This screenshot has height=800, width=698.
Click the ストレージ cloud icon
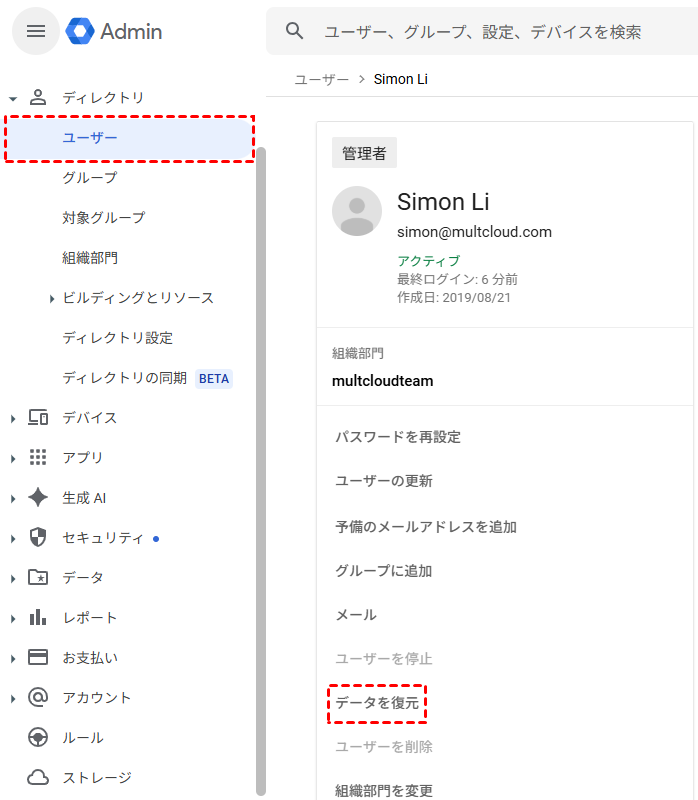(x=38, y=777)
